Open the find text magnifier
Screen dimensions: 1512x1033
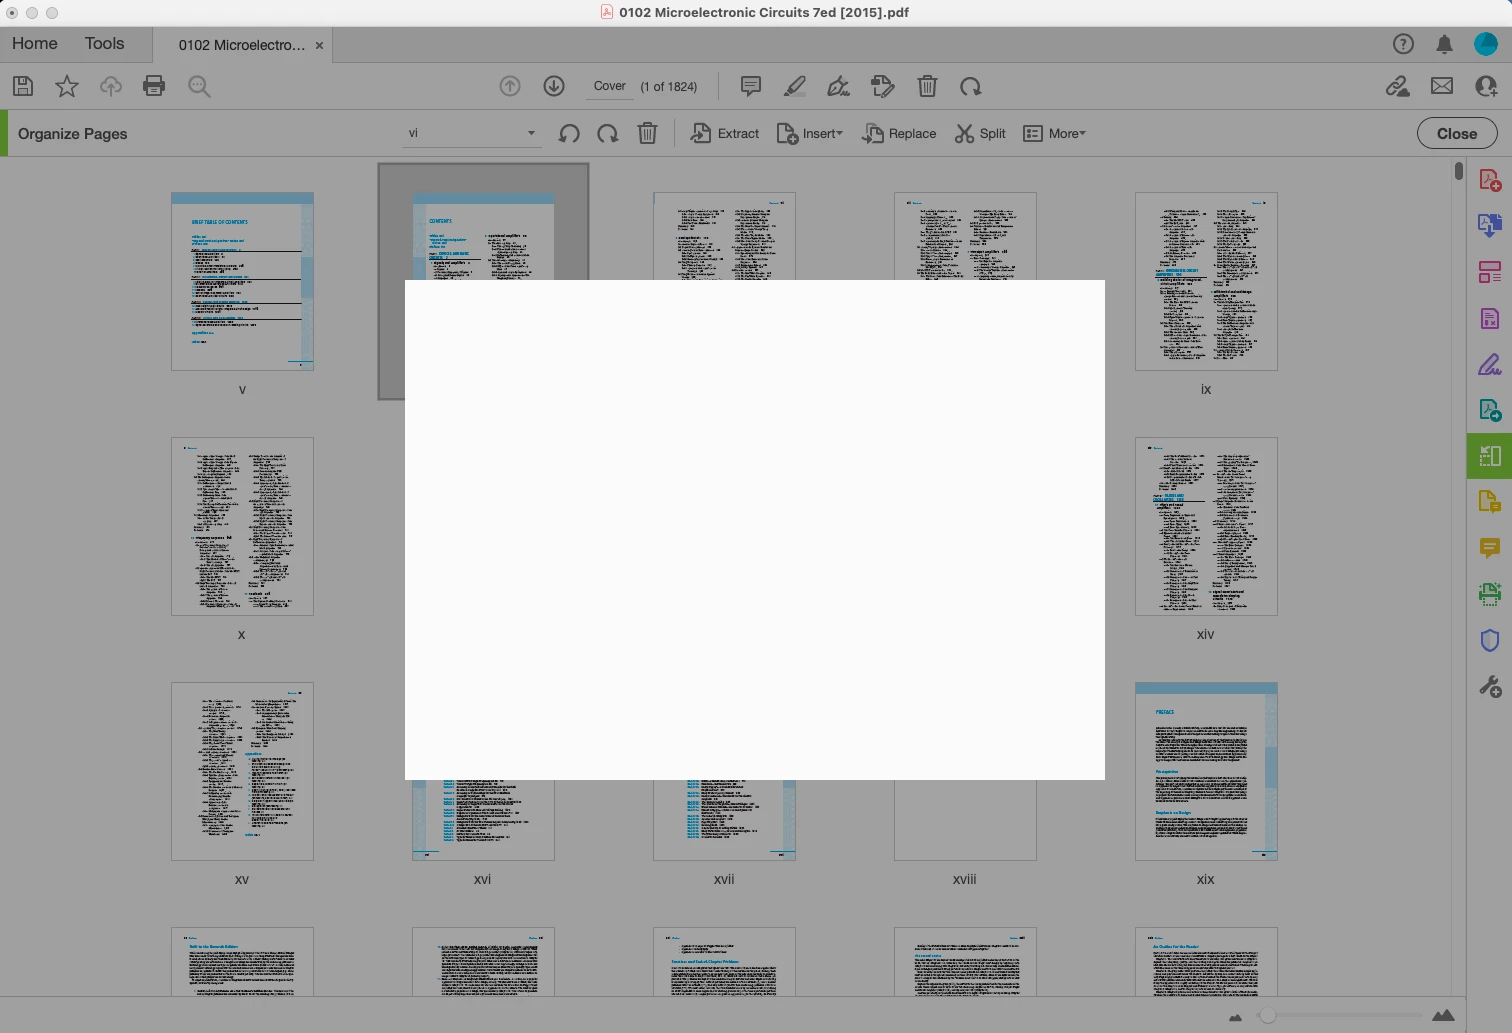tap(199, 86)
